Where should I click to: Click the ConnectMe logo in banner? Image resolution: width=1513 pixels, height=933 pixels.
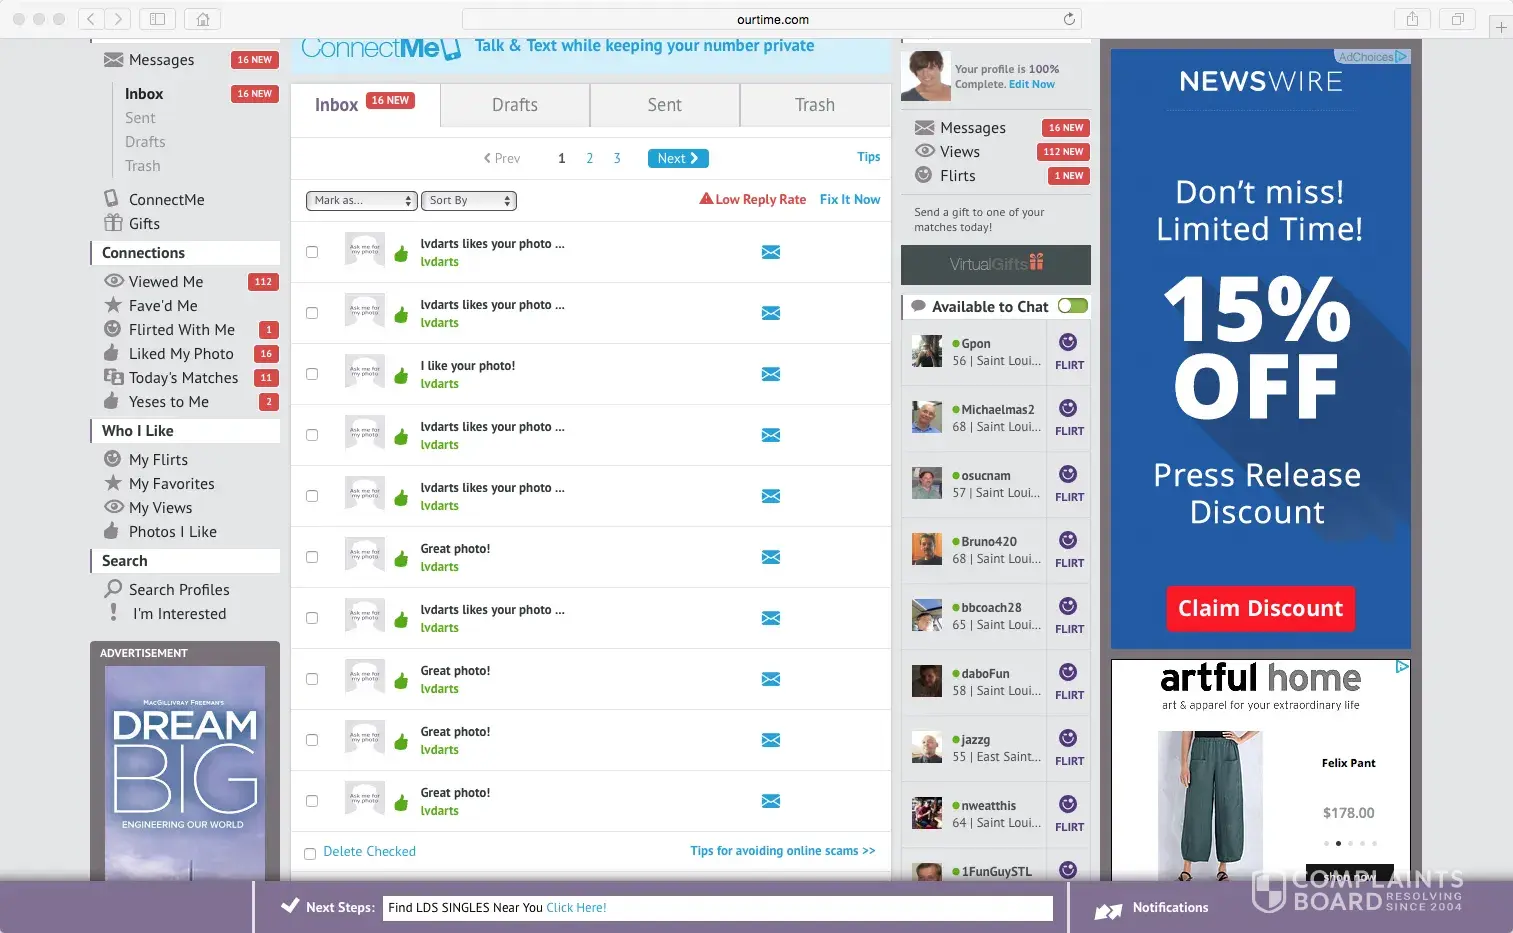(x=381, y=48)
